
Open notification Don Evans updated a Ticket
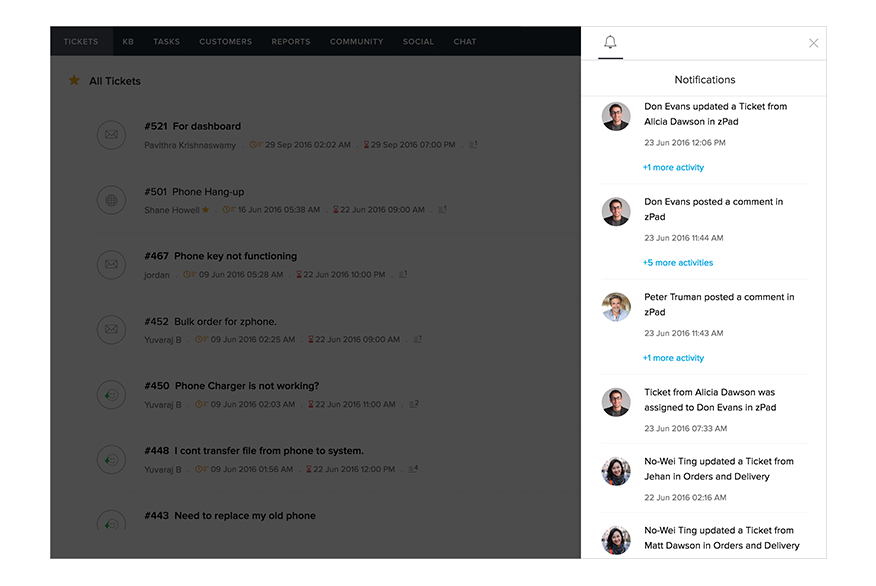[x=716, y=114]
